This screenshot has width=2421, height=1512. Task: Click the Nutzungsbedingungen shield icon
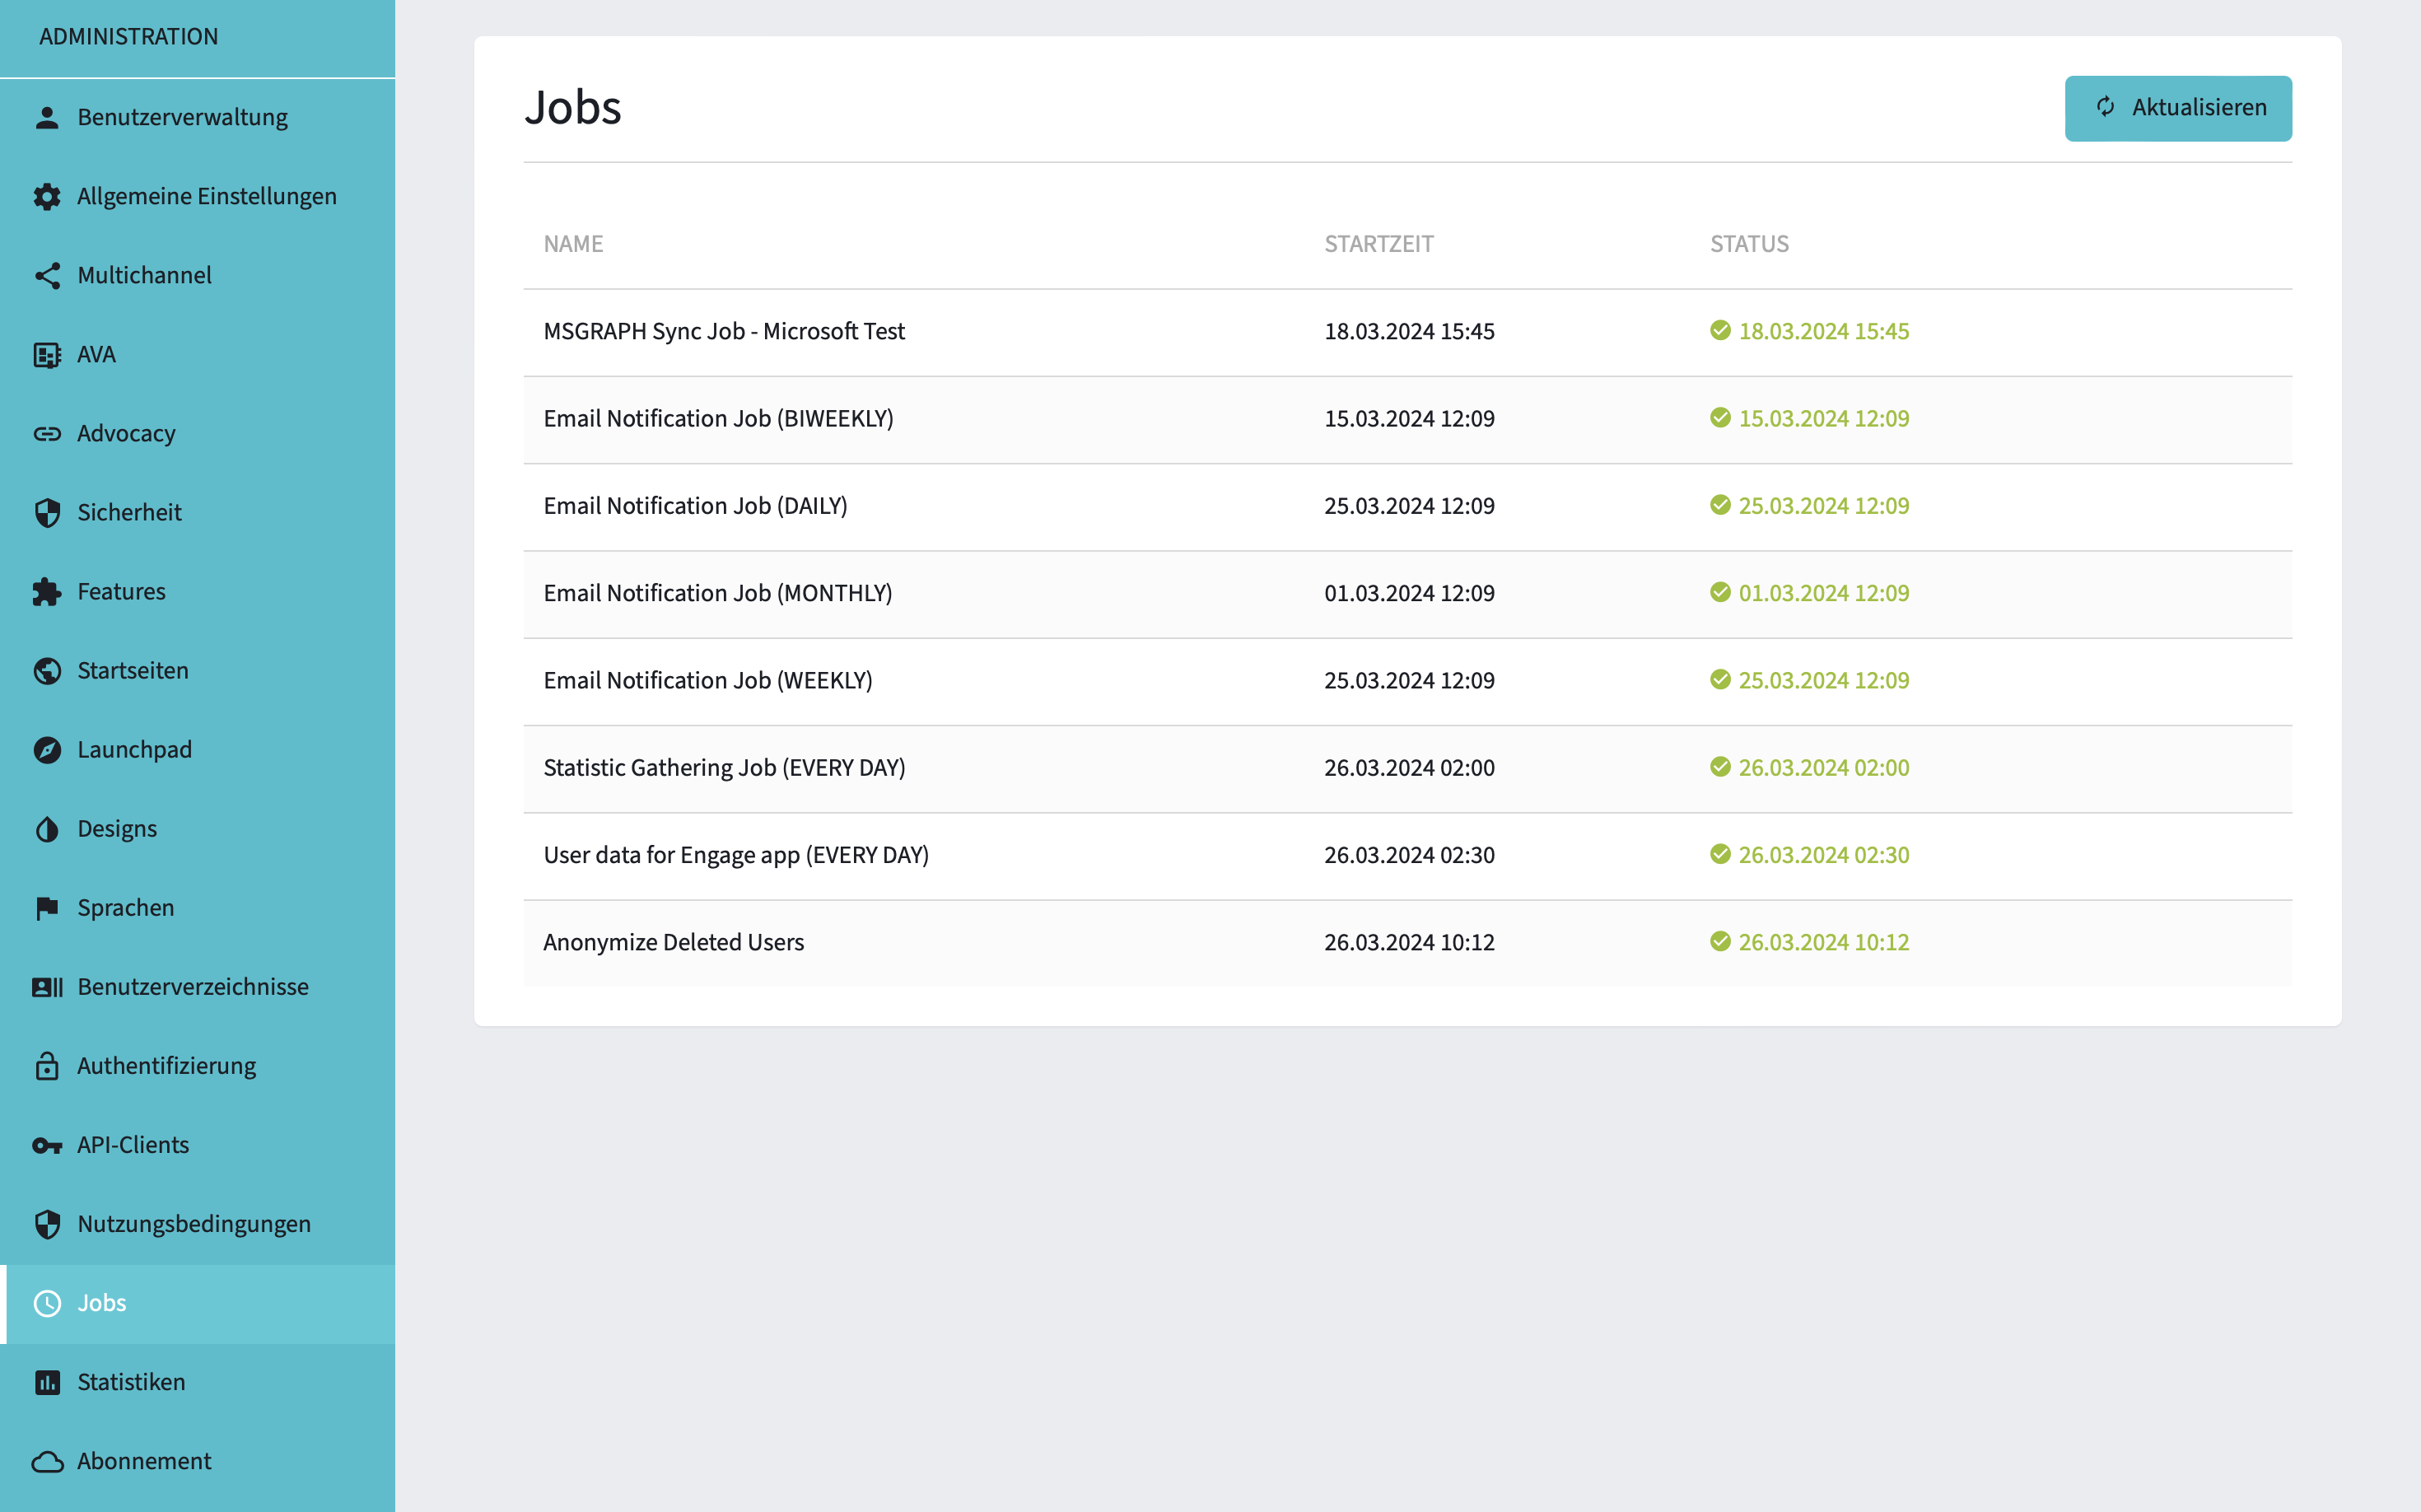[x=47, y=1225]
